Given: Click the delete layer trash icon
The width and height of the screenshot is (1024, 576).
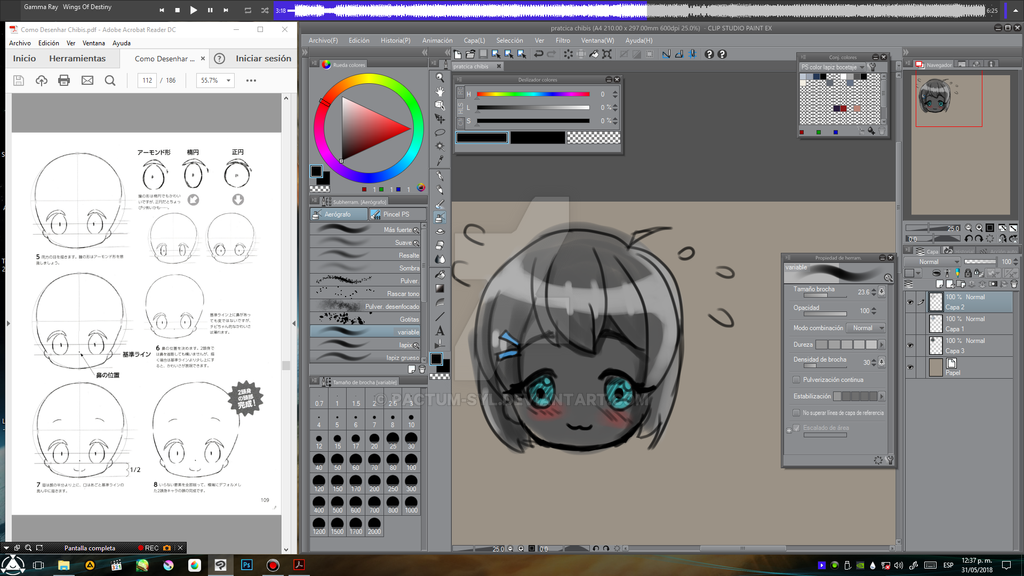Looking at the screenshot, I should (x=1014, y=284).
